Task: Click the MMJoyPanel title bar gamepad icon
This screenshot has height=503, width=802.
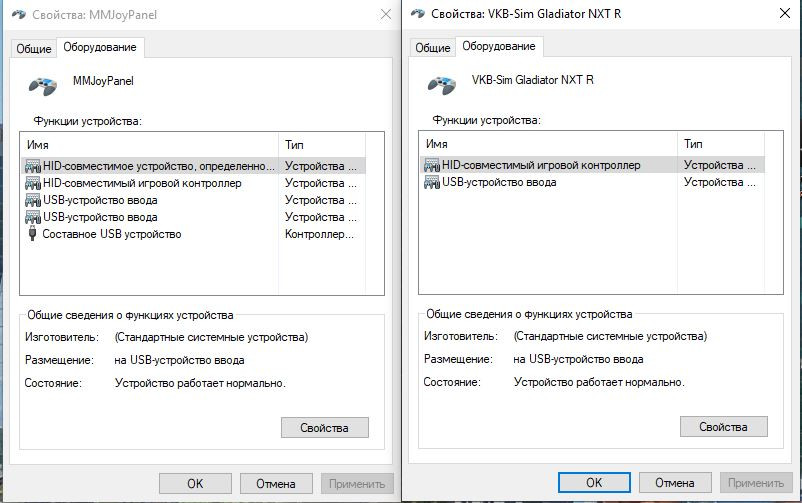Action: click(19, 14)
